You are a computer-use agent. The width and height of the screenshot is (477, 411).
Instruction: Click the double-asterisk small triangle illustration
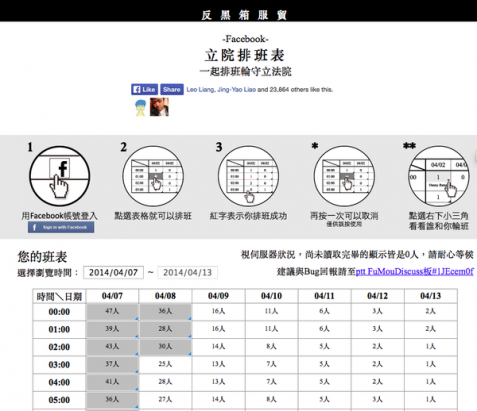[x=439, y=176]
